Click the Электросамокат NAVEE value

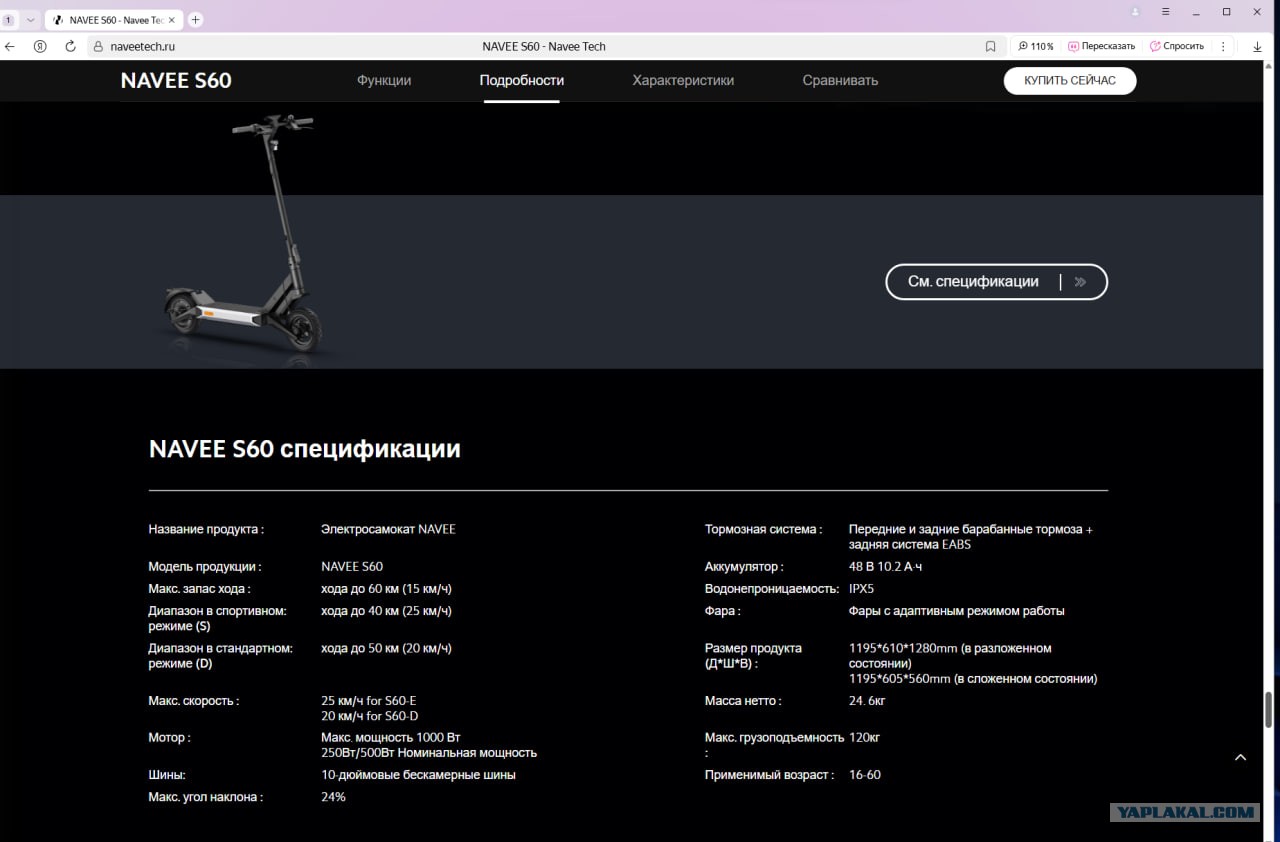point(388,529)
